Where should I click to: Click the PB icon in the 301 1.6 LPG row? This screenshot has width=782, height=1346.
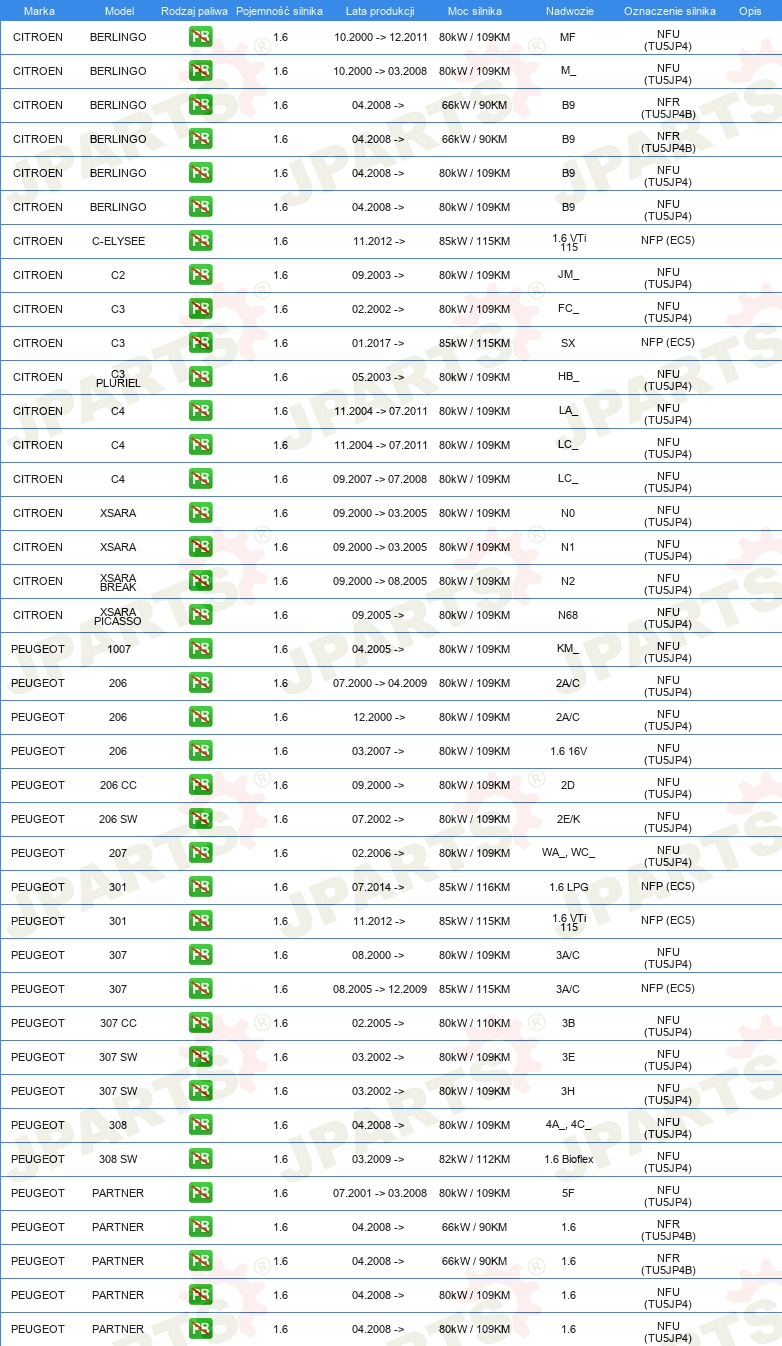200,887
